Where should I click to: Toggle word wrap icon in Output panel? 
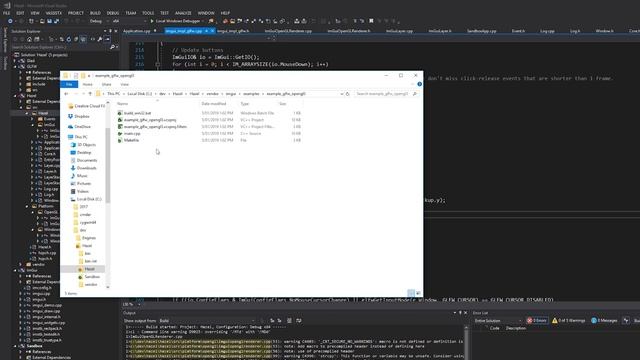point(299,321)
